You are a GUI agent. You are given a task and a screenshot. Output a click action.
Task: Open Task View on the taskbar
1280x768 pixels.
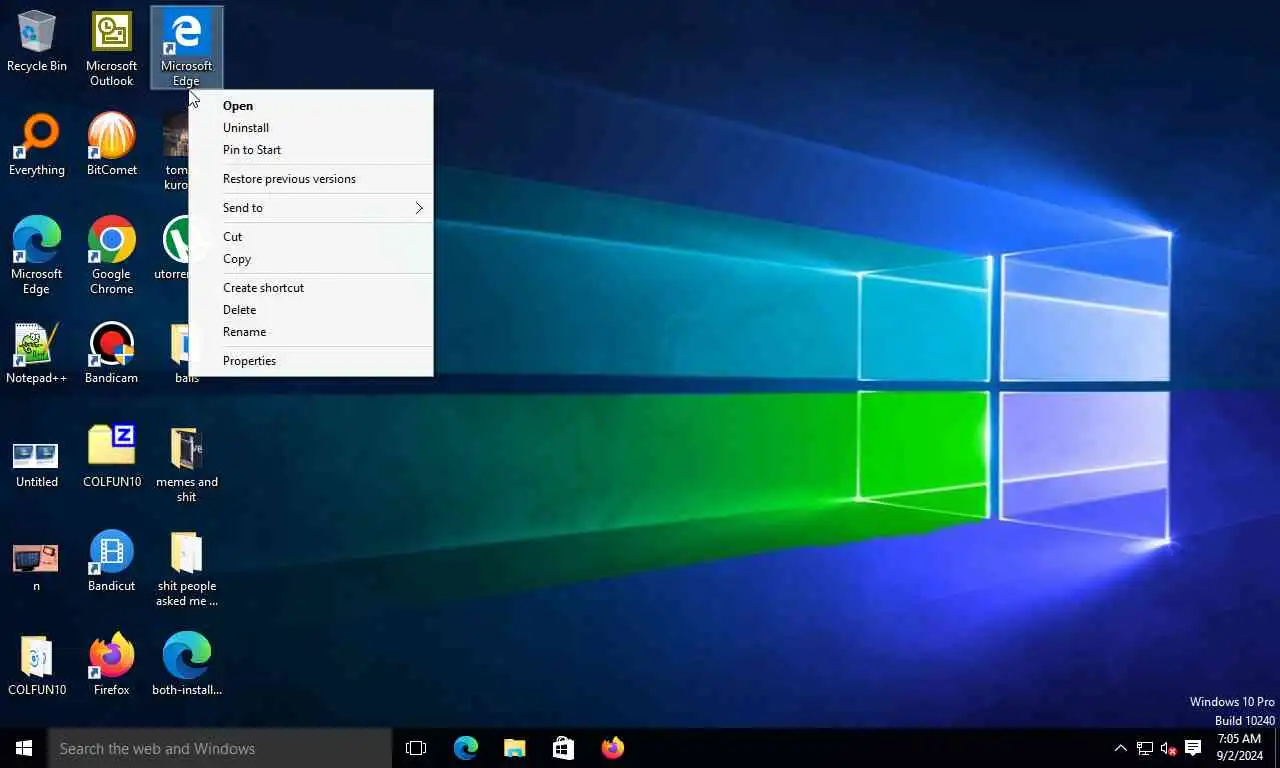point(416,748)
